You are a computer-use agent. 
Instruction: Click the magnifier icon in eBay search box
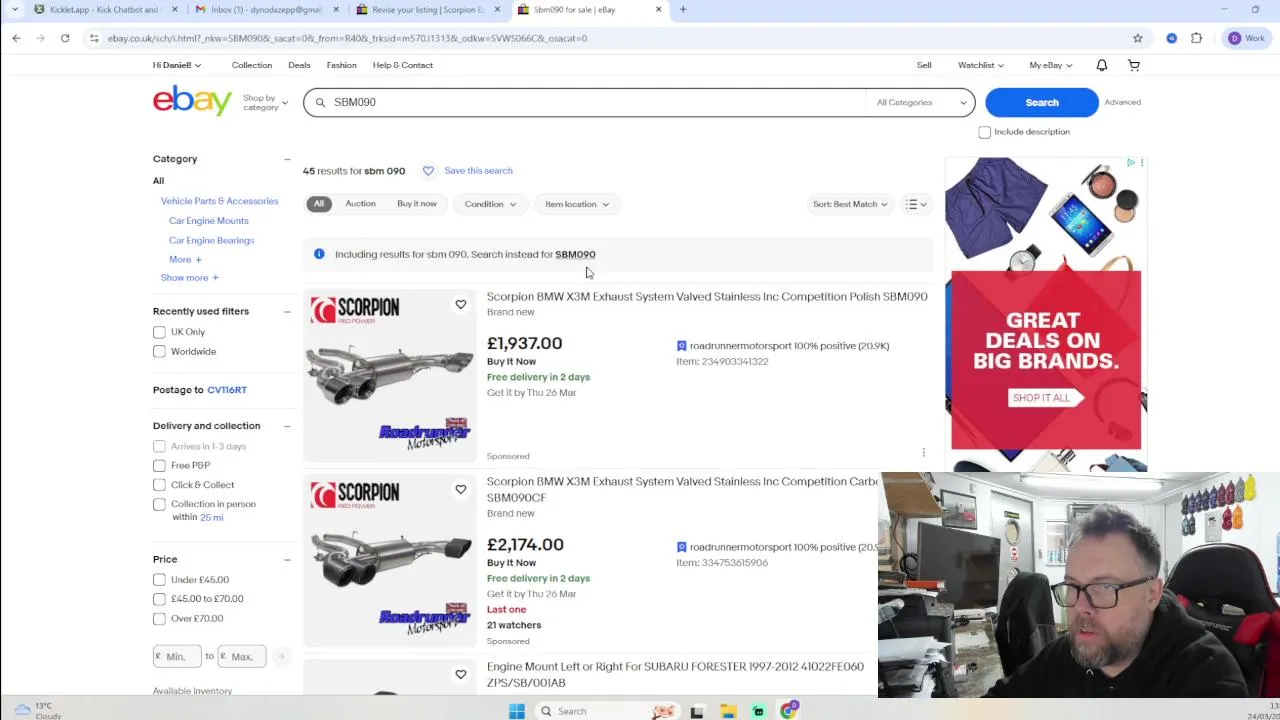tap(321, 102)
